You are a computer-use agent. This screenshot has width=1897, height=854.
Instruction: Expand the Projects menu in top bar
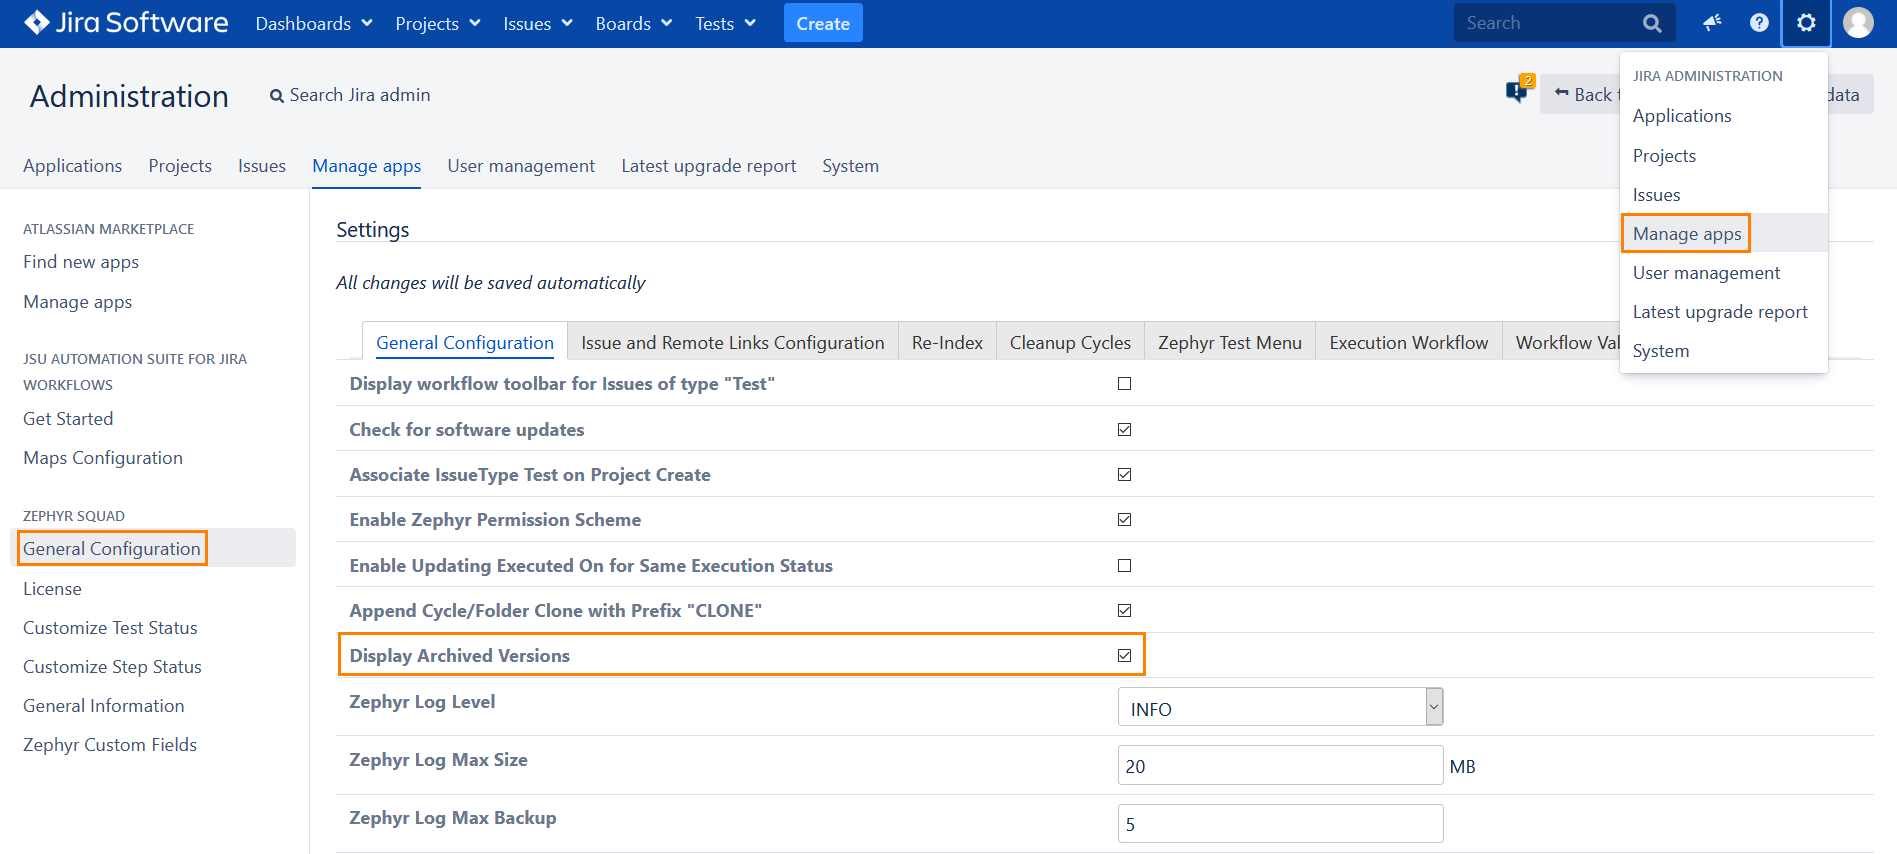(438, 23)
